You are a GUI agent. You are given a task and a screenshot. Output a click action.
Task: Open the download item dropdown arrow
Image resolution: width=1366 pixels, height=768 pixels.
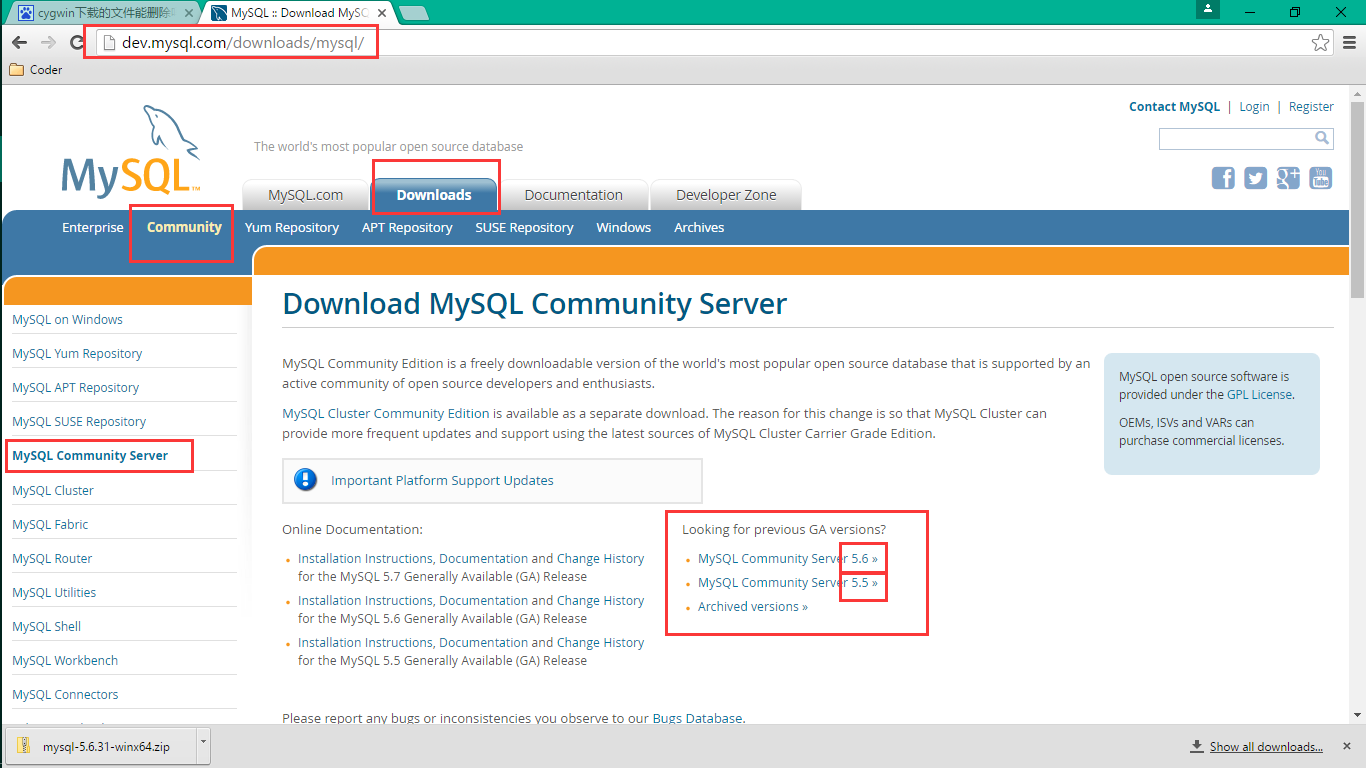[x=204, y=742]
